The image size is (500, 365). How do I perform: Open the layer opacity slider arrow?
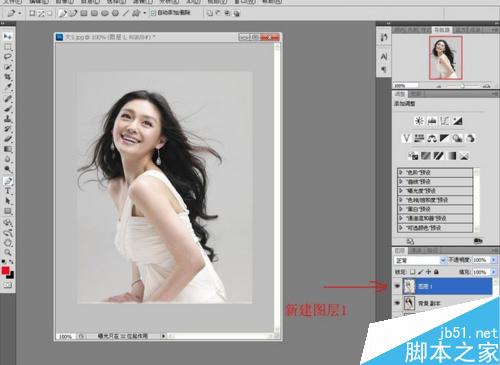[493, 260]
